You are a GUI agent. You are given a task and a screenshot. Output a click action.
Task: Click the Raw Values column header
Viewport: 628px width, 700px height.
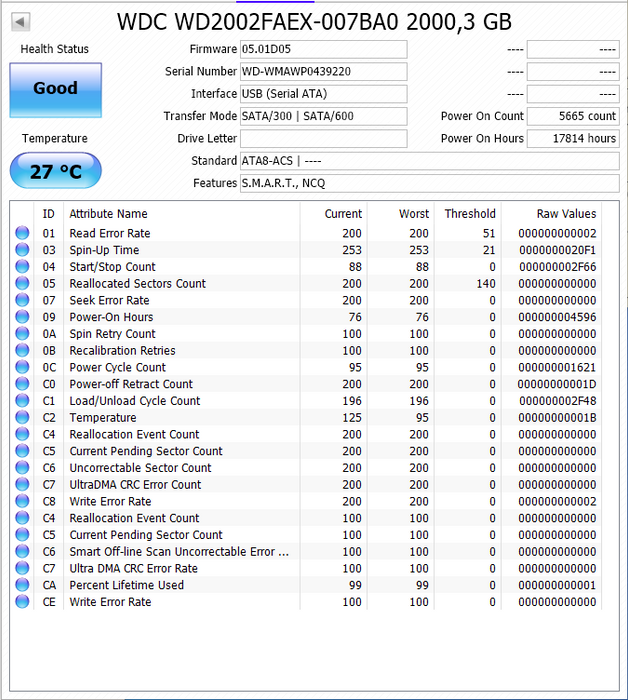click(565, 213)
